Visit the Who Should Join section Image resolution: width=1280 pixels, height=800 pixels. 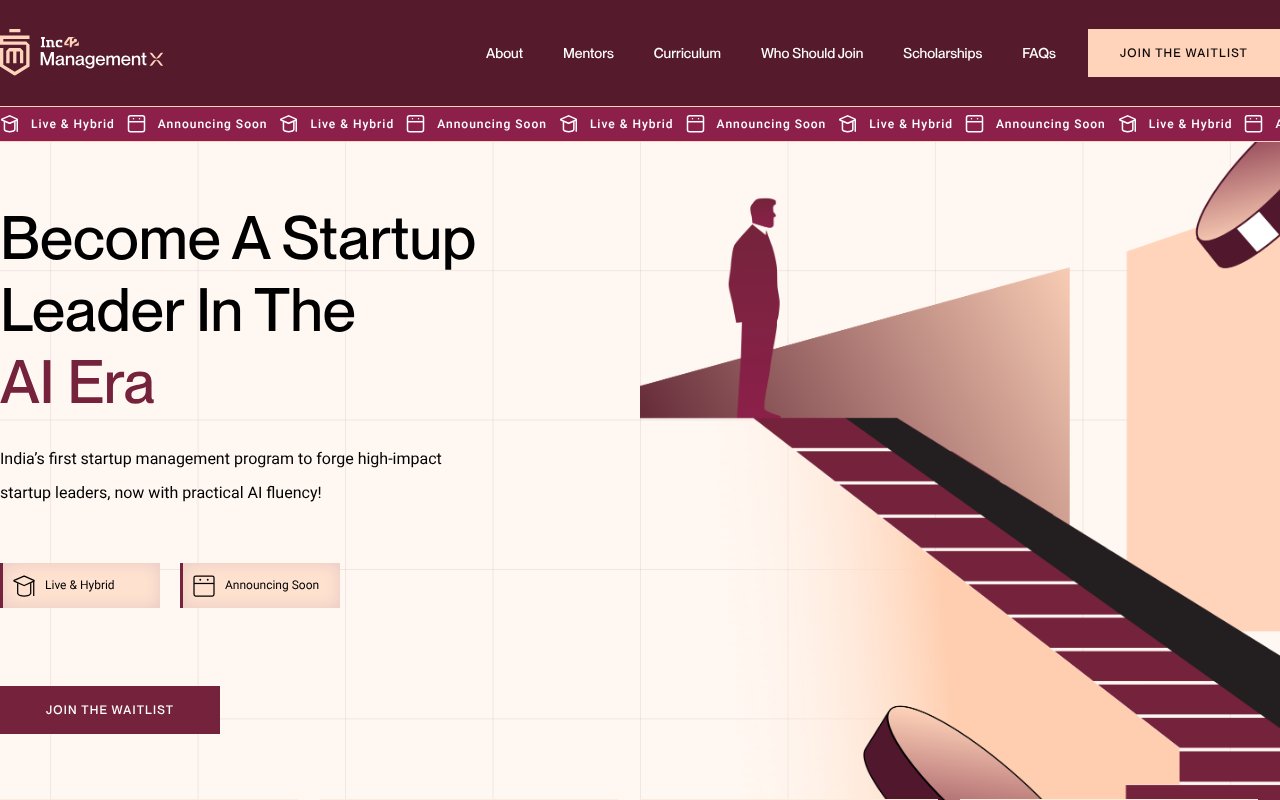click(812, 53)
